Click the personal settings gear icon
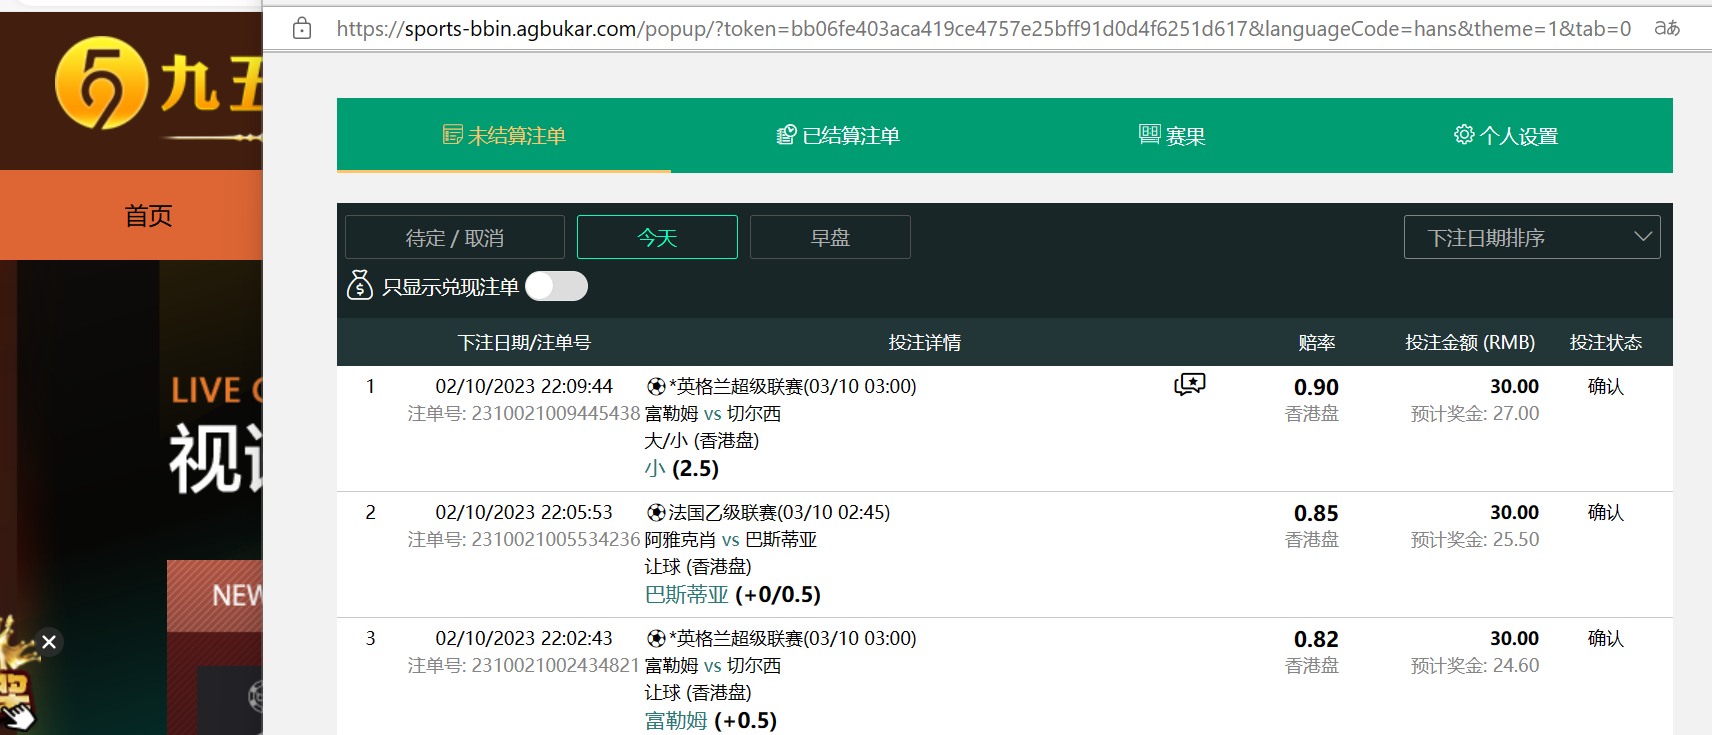 (1464, 134)
